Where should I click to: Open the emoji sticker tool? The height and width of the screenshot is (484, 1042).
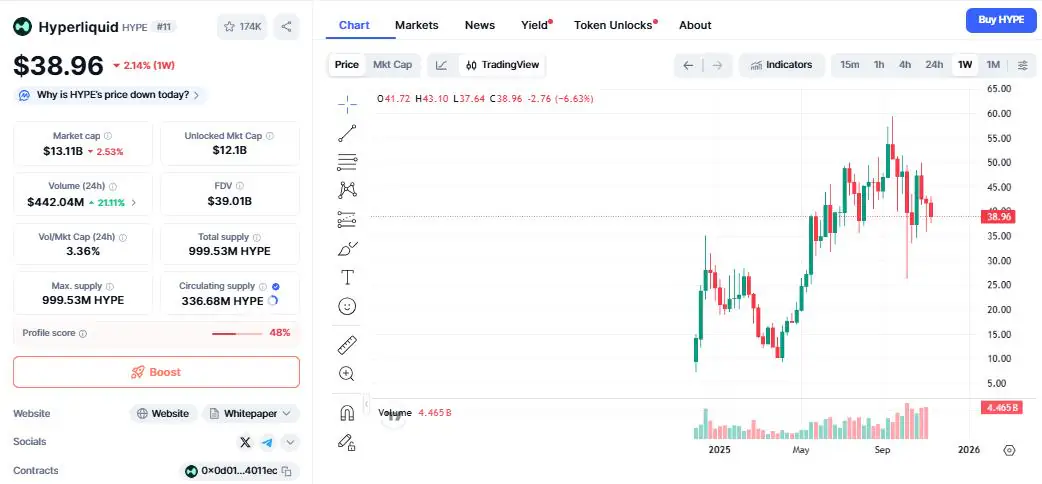(347, 306)
